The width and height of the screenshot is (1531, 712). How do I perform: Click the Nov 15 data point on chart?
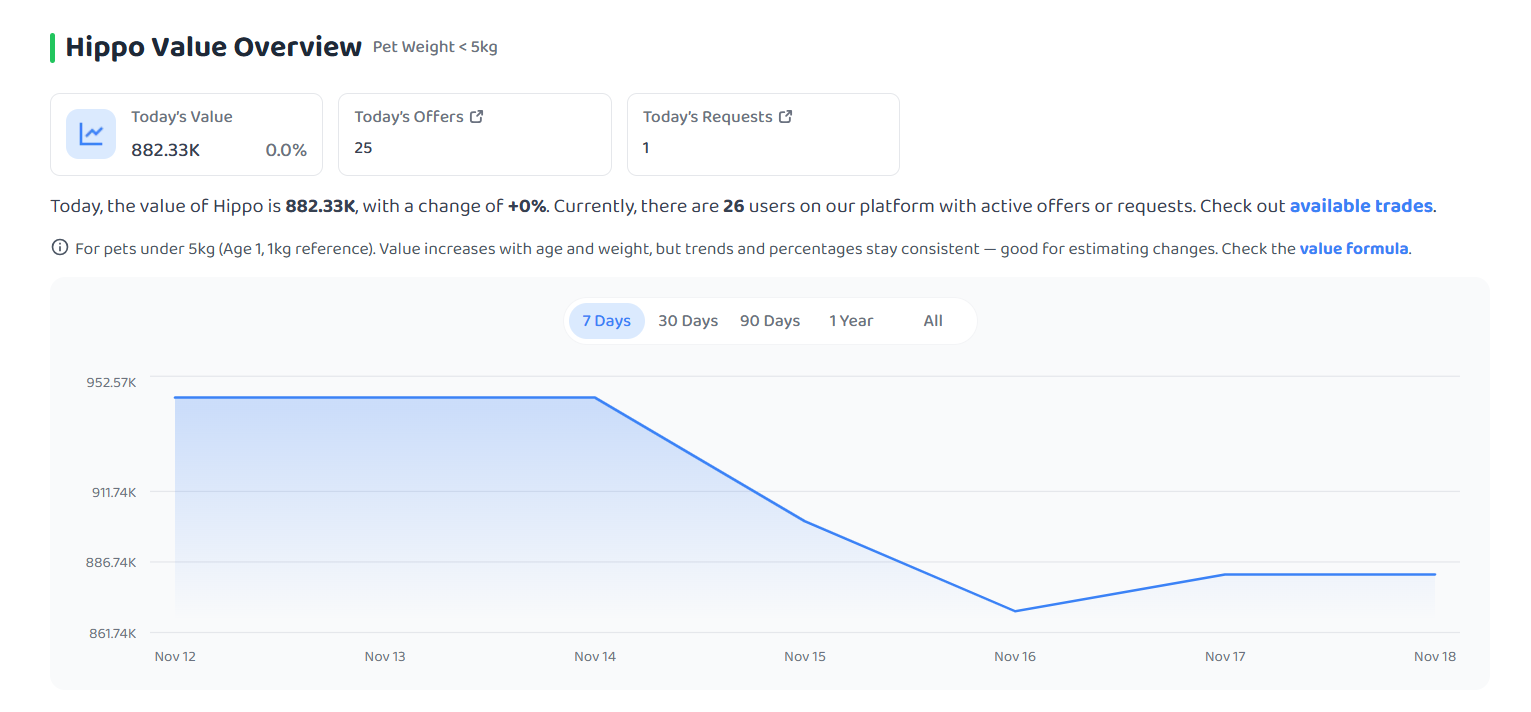click(x=805, y=521)
